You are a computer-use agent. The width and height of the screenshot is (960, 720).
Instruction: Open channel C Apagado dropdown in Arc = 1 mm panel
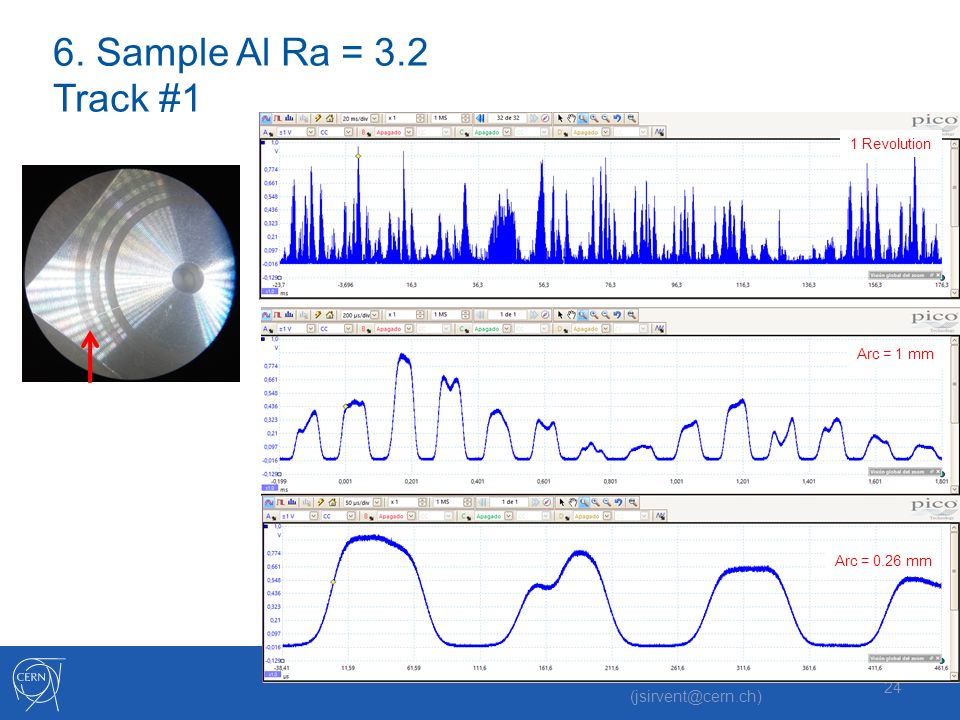(x=507, y=329)
